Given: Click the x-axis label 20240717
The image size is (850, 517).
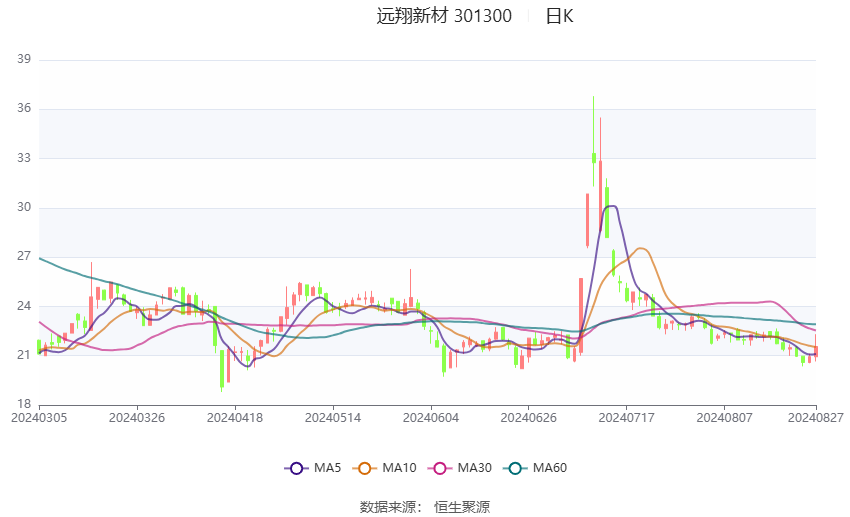Looking at the screenshot, I should point(627,418).
